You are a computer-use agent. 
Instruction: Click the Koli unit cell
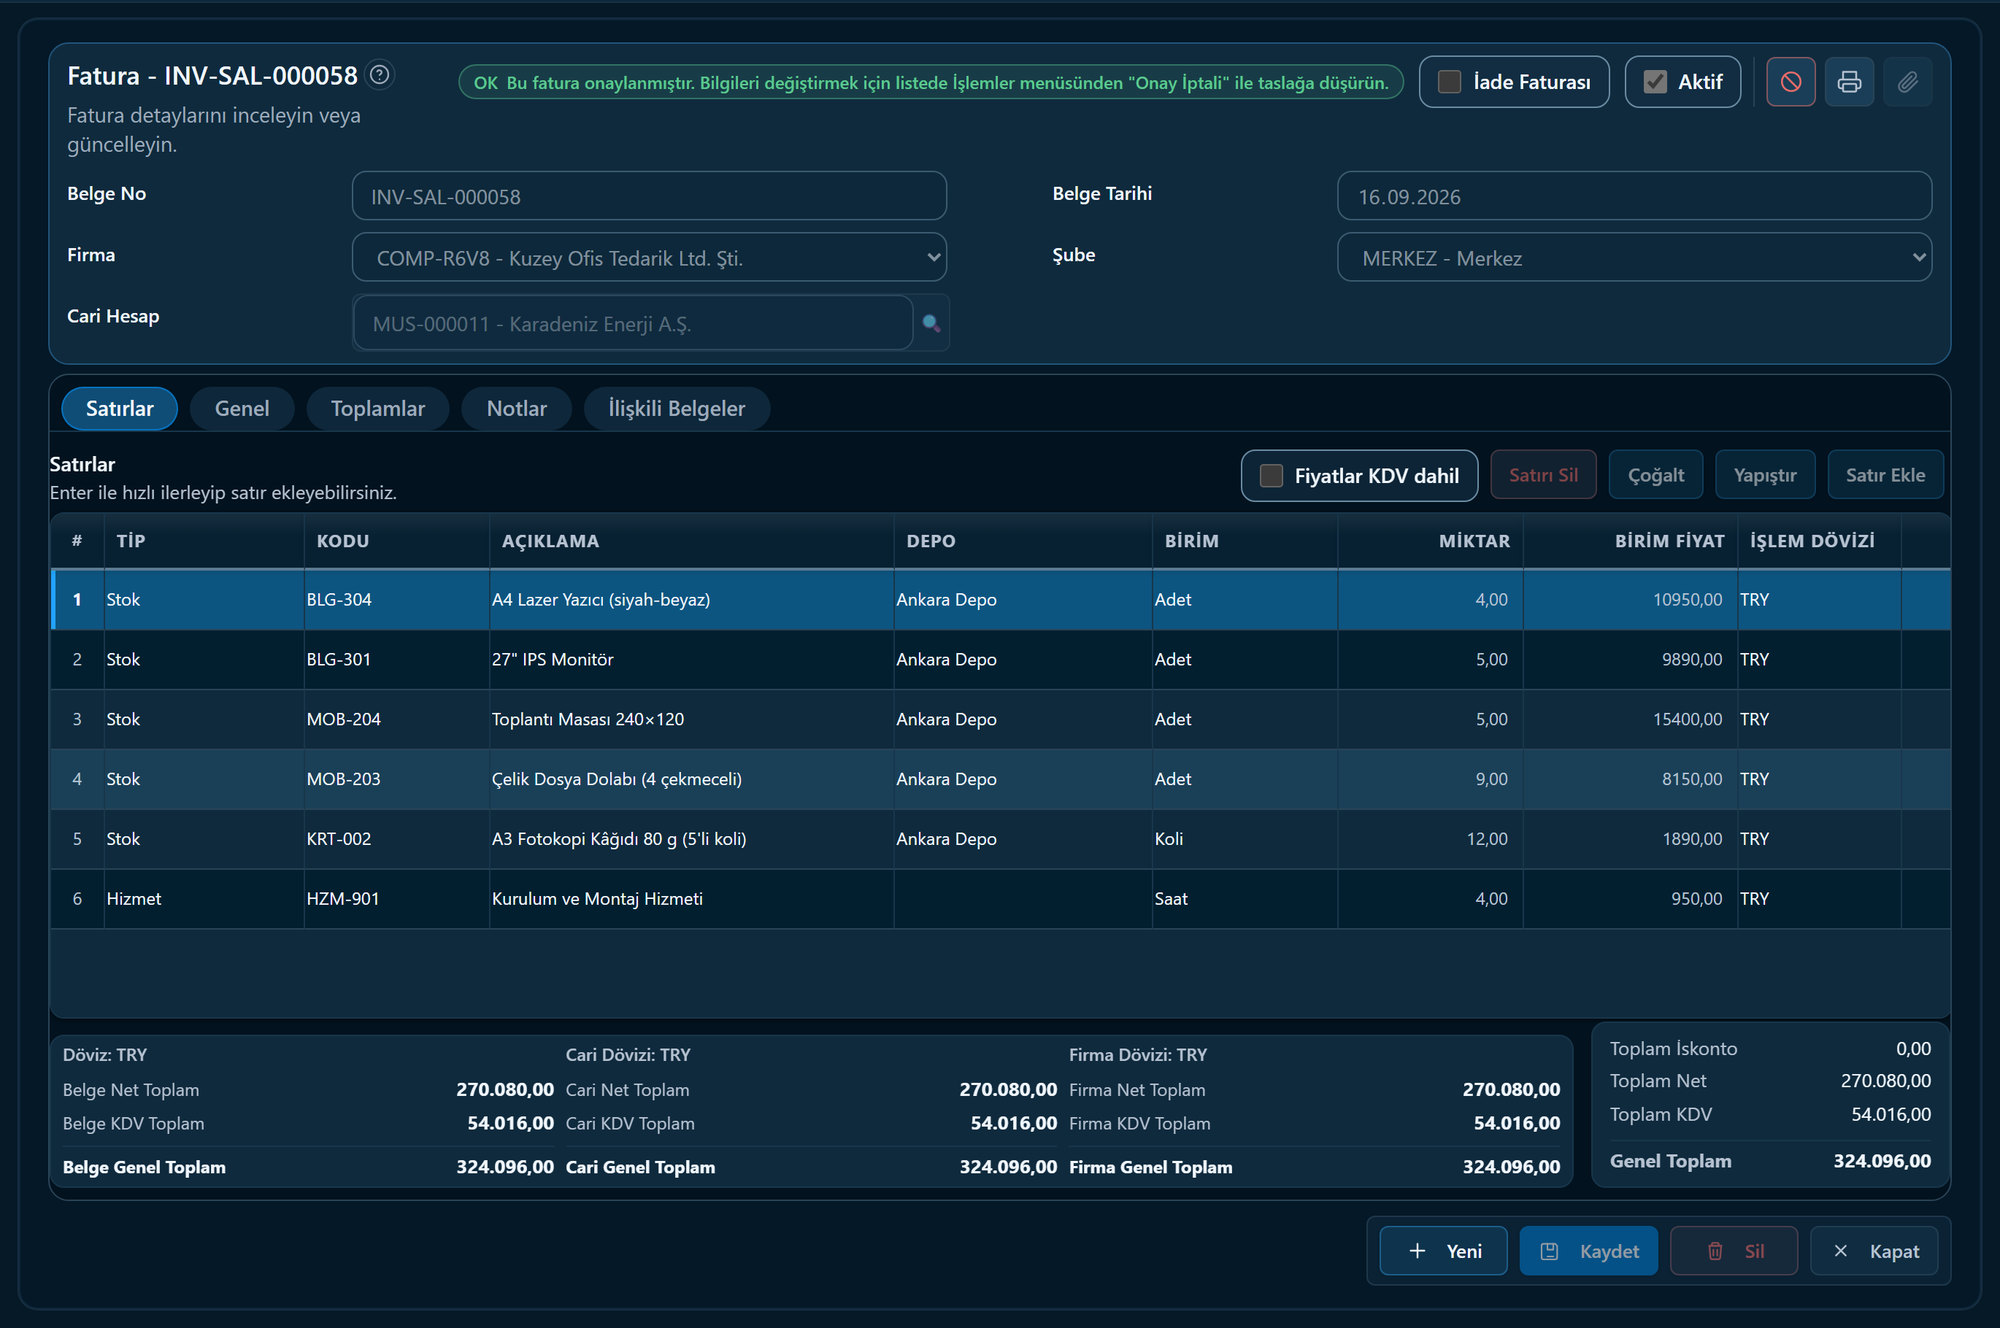(x=1245, y=839)
